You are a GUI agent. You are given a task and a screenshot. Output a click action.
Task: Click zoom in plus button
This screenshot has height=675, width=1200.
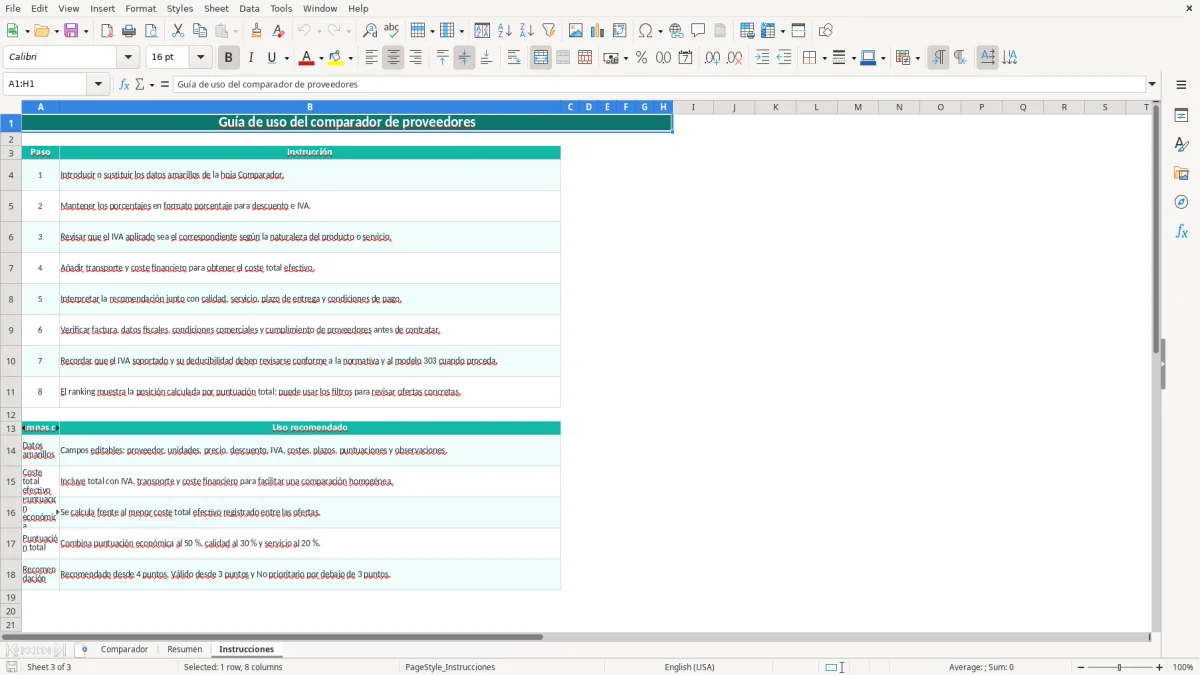(1160, 667)
